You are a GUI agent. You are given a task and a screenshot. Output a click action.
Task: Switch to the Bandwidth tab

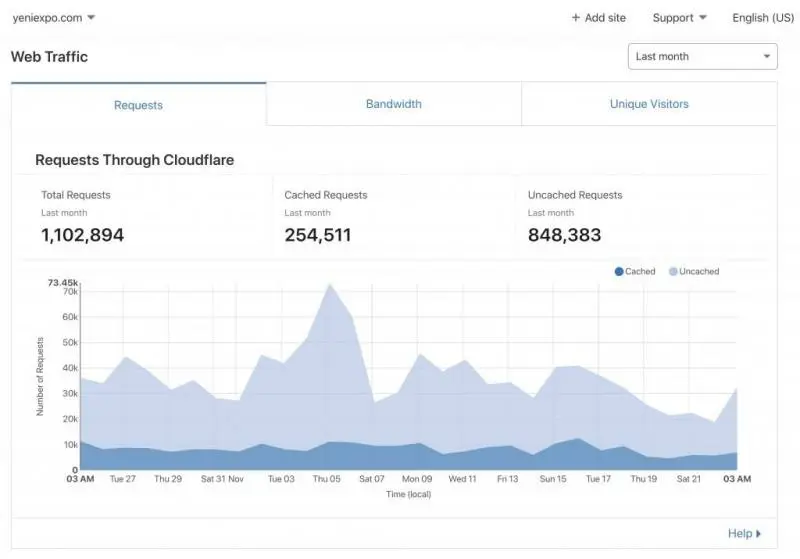[x=394, y=104]
